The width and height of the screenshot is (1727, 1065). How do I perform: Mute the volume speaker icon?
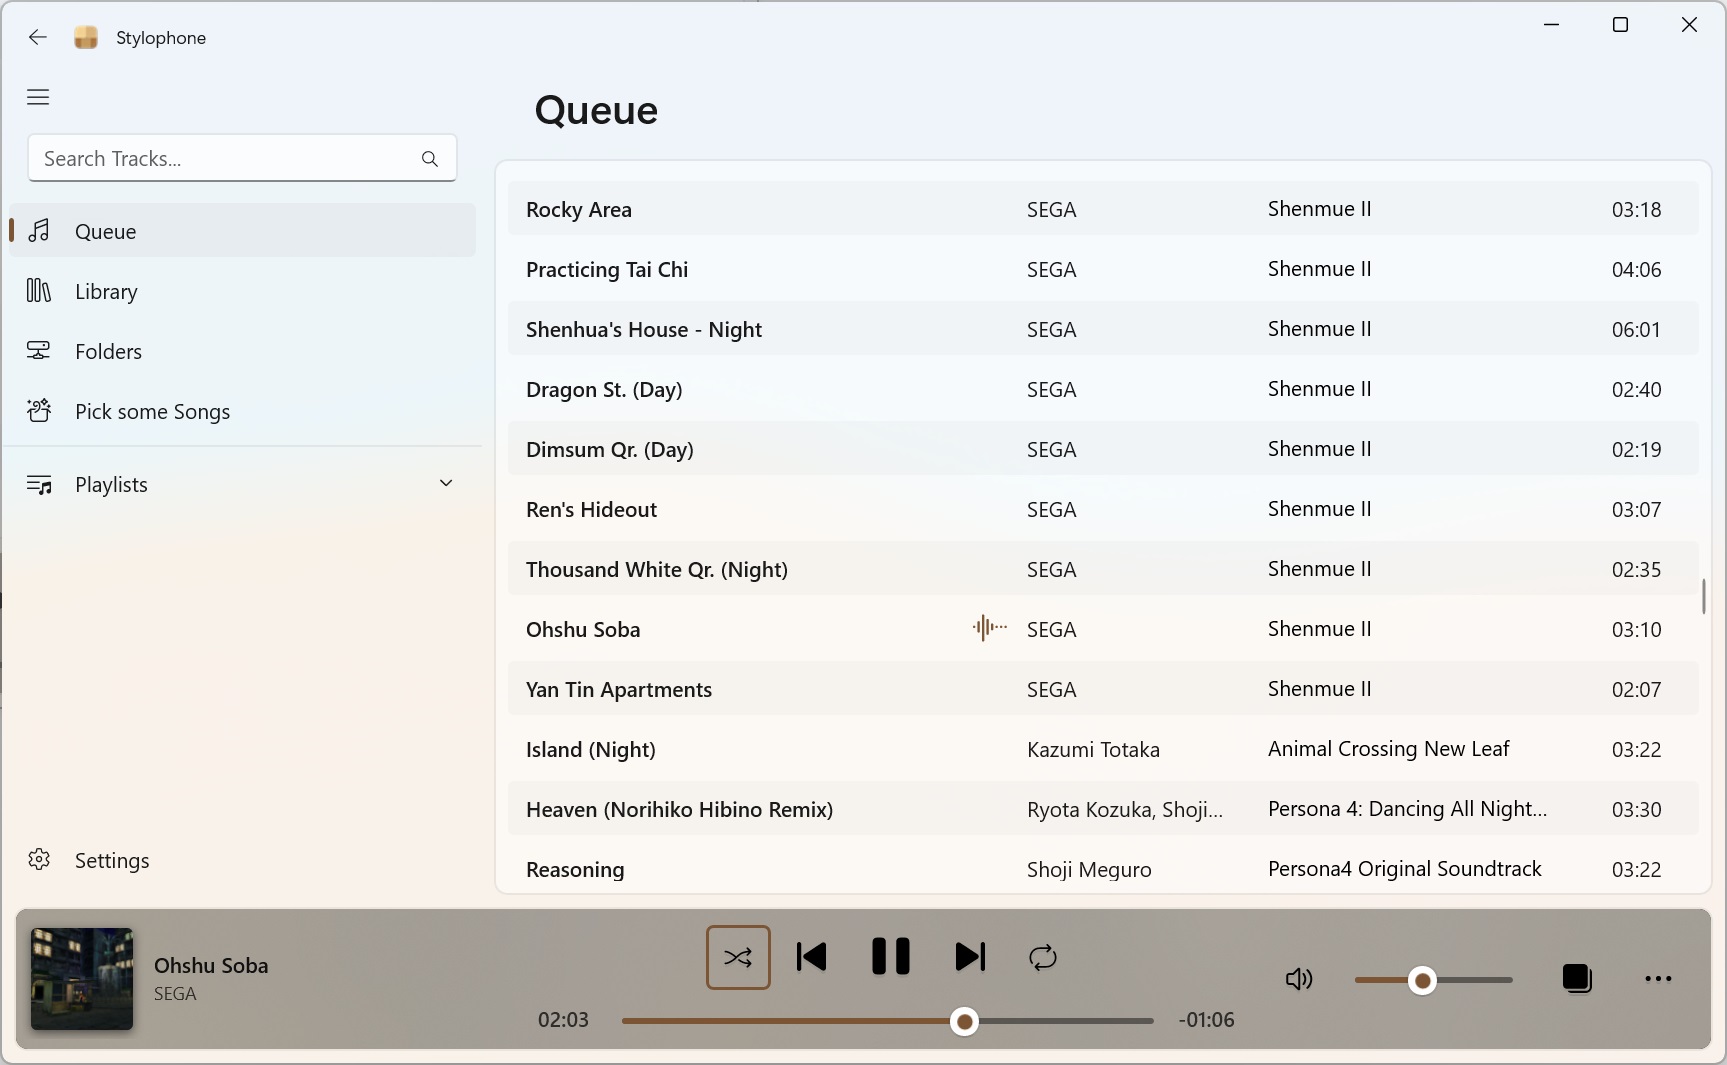click(1298, 979)
